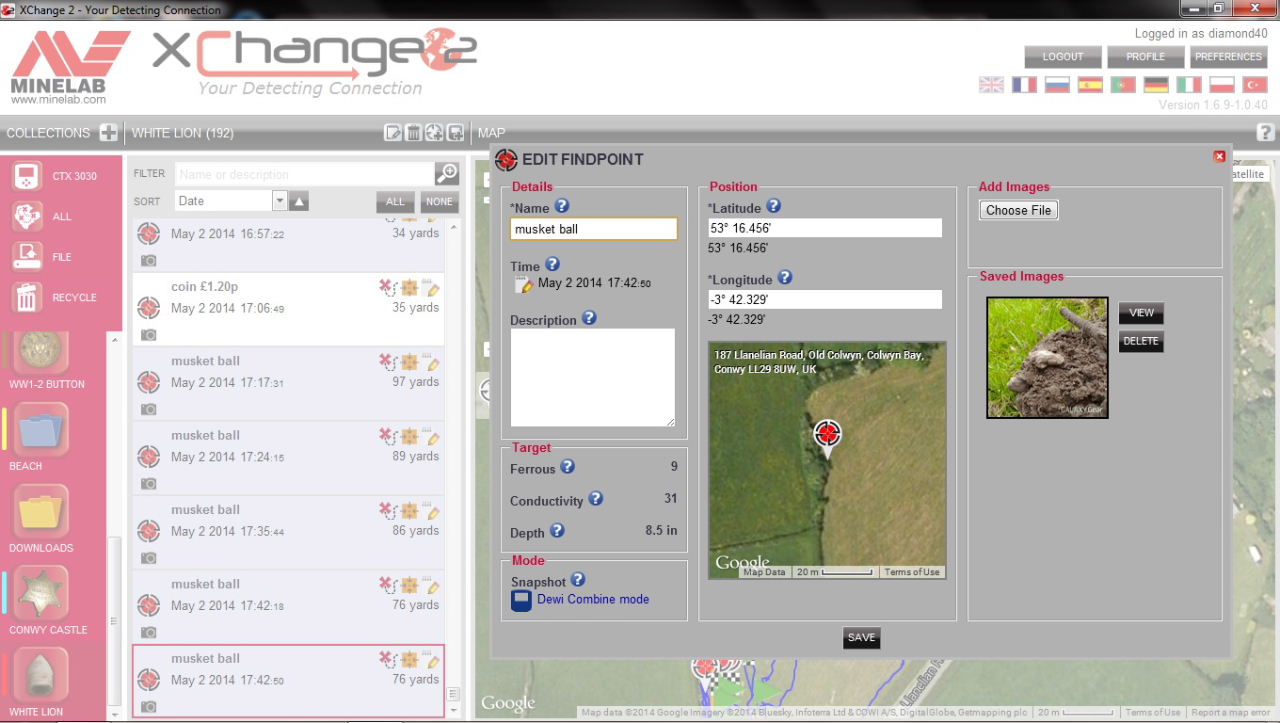Close the Edit Findpoint dialog

pyautogui.click(x=1219, y=156)
